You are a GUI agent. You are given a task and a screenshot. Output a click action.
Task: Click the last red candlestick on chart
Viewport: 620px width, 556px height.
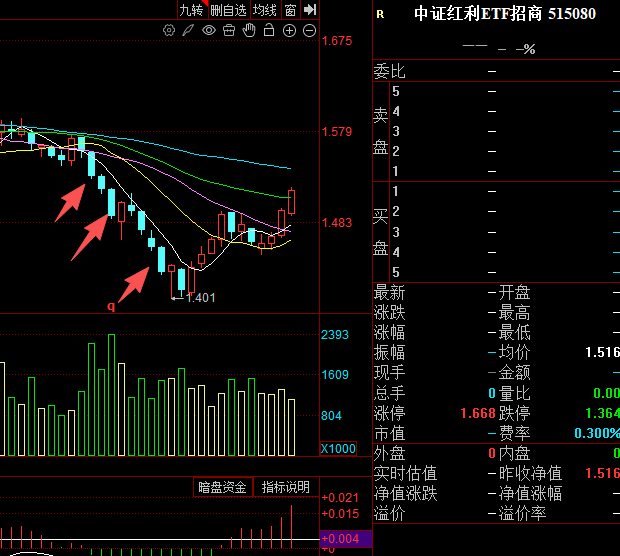tap(291, 202)
